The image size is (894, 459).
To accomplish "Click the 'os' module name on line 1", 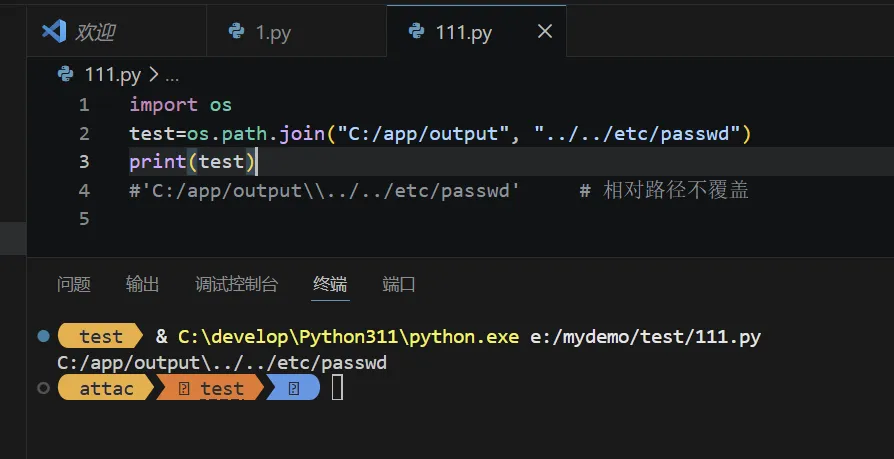I will (221, 105).
